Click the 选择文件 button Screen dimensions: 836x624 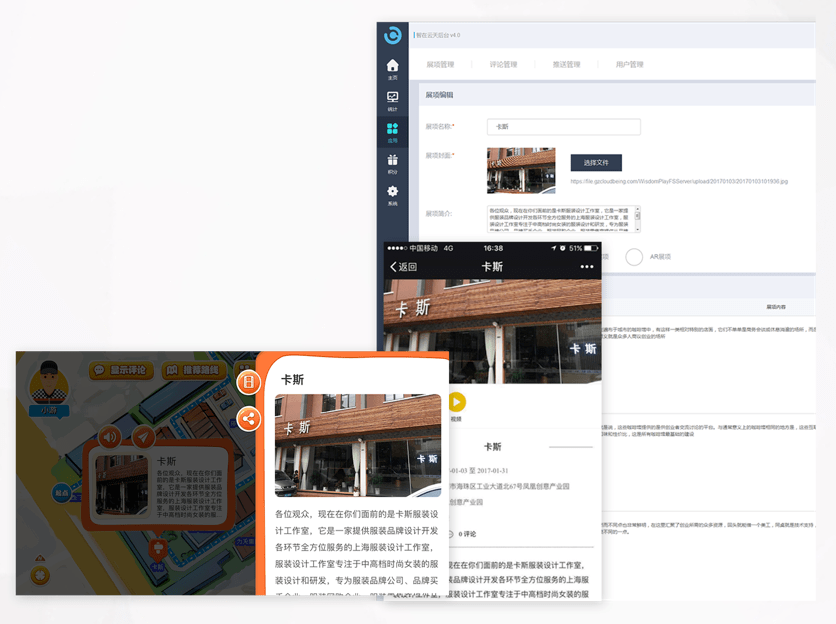(596, 163)
